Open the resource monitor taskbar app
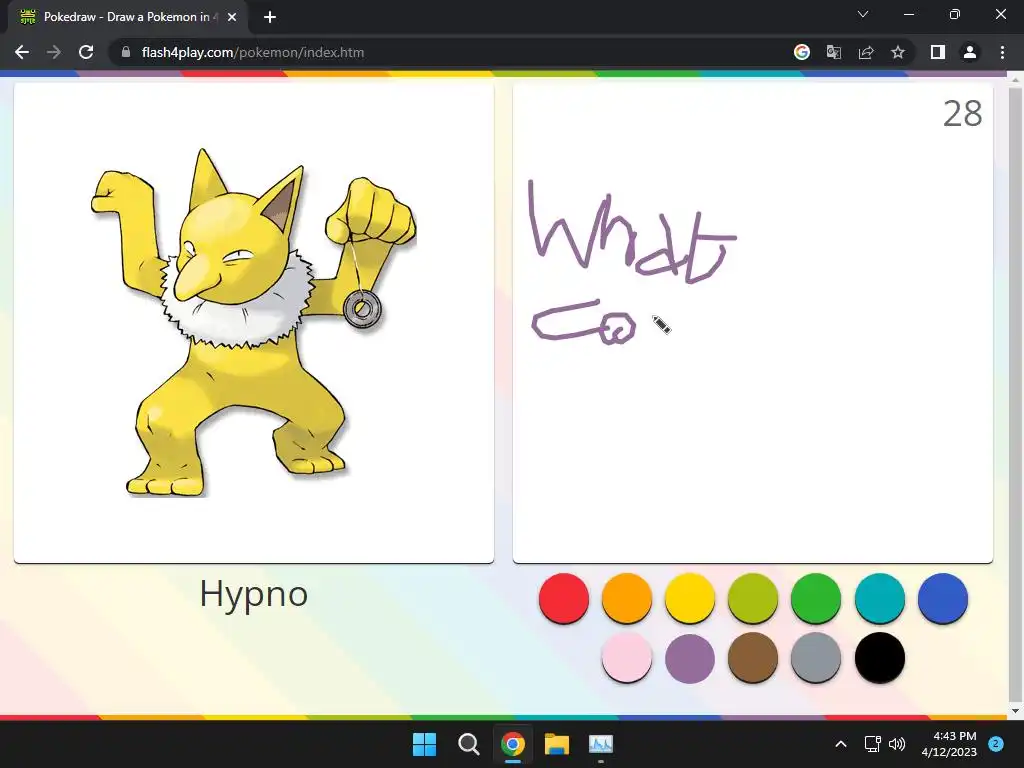Screen dimensions: 1024x768 tap(601, 744)
